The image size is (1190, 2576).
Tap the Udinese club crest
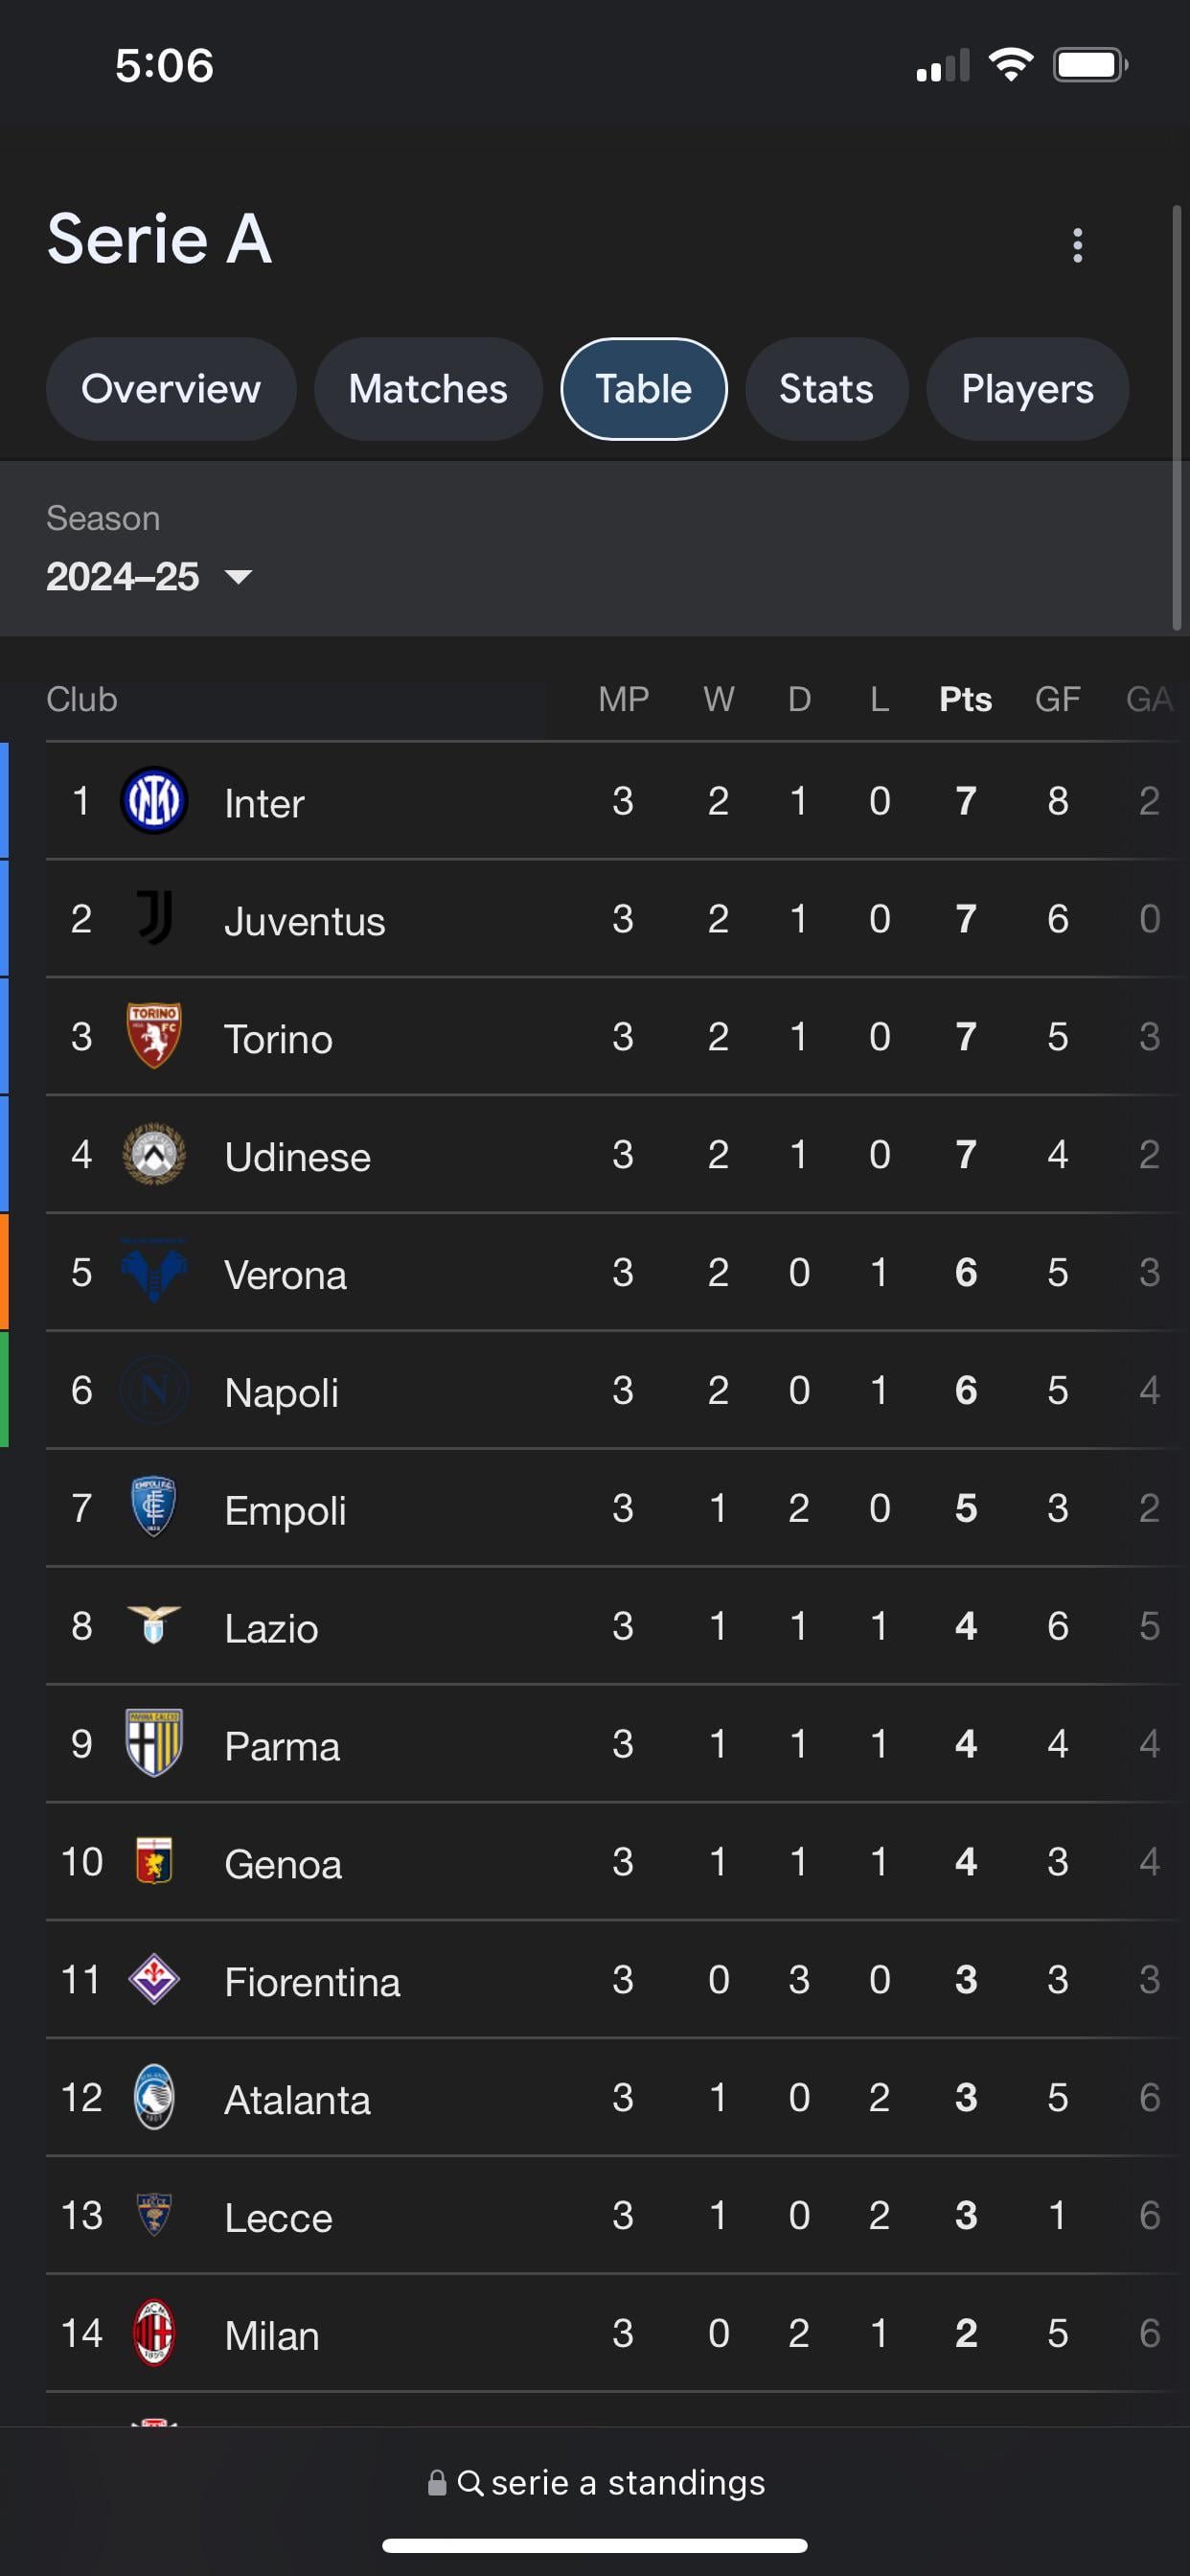click(x=154, y=1154)
